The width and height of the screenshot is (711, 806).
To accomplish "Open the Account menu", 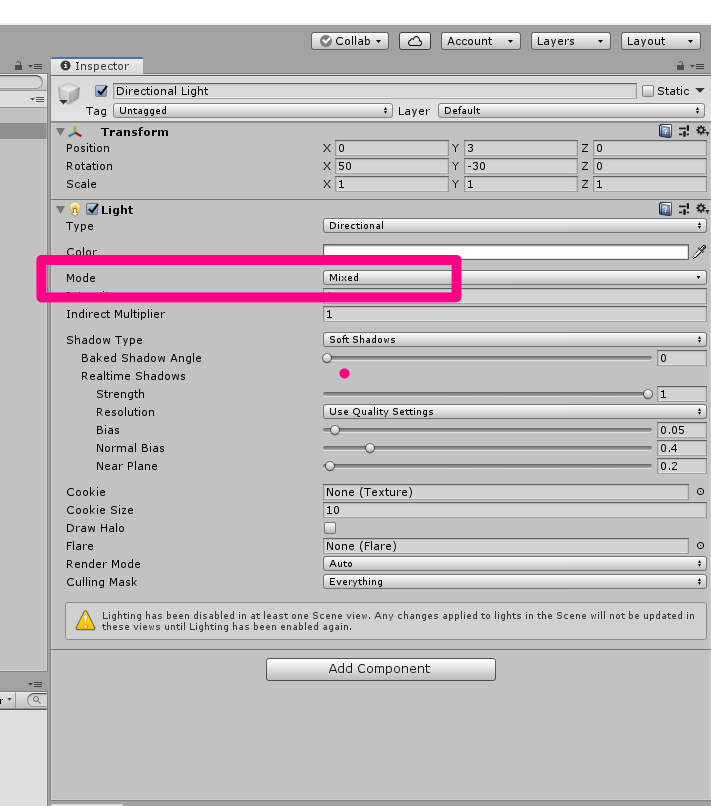I will coord(481,41).
